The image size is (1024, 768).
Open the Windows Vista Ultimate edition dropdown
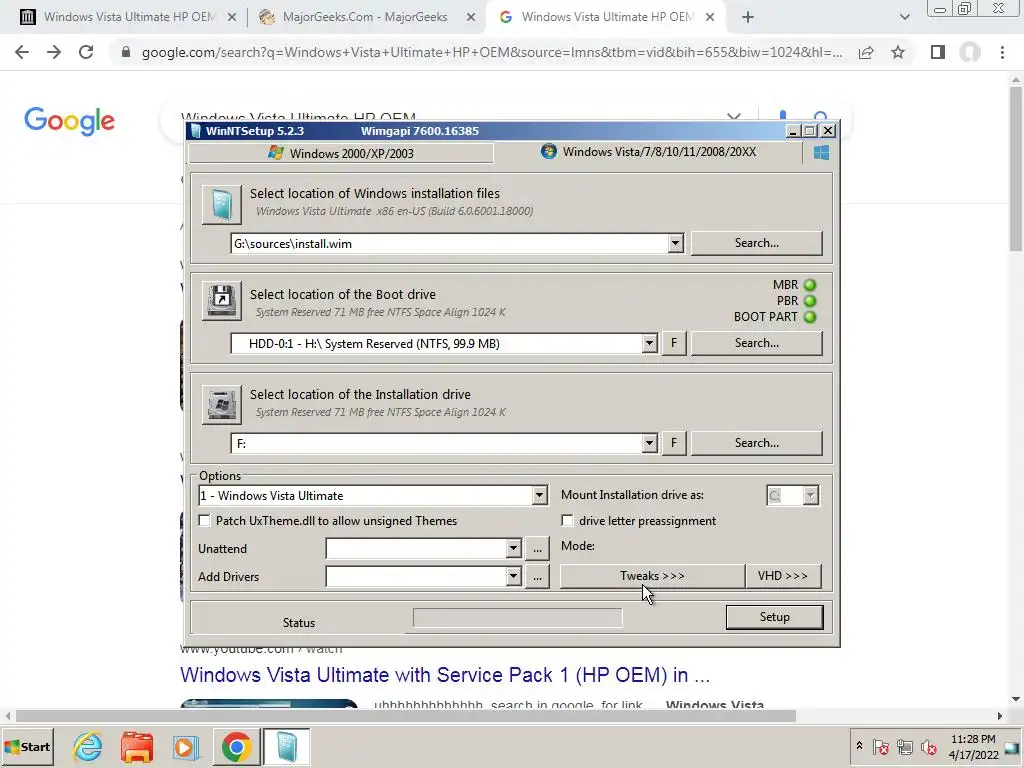tap(539, 496)
